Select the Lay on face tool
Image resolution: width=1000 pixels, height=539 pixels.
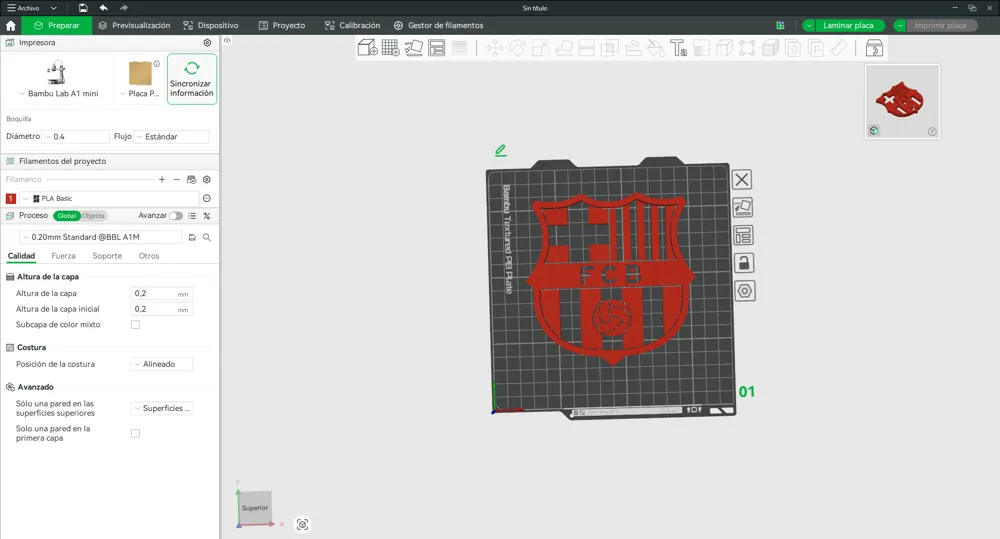click(564, 48)
